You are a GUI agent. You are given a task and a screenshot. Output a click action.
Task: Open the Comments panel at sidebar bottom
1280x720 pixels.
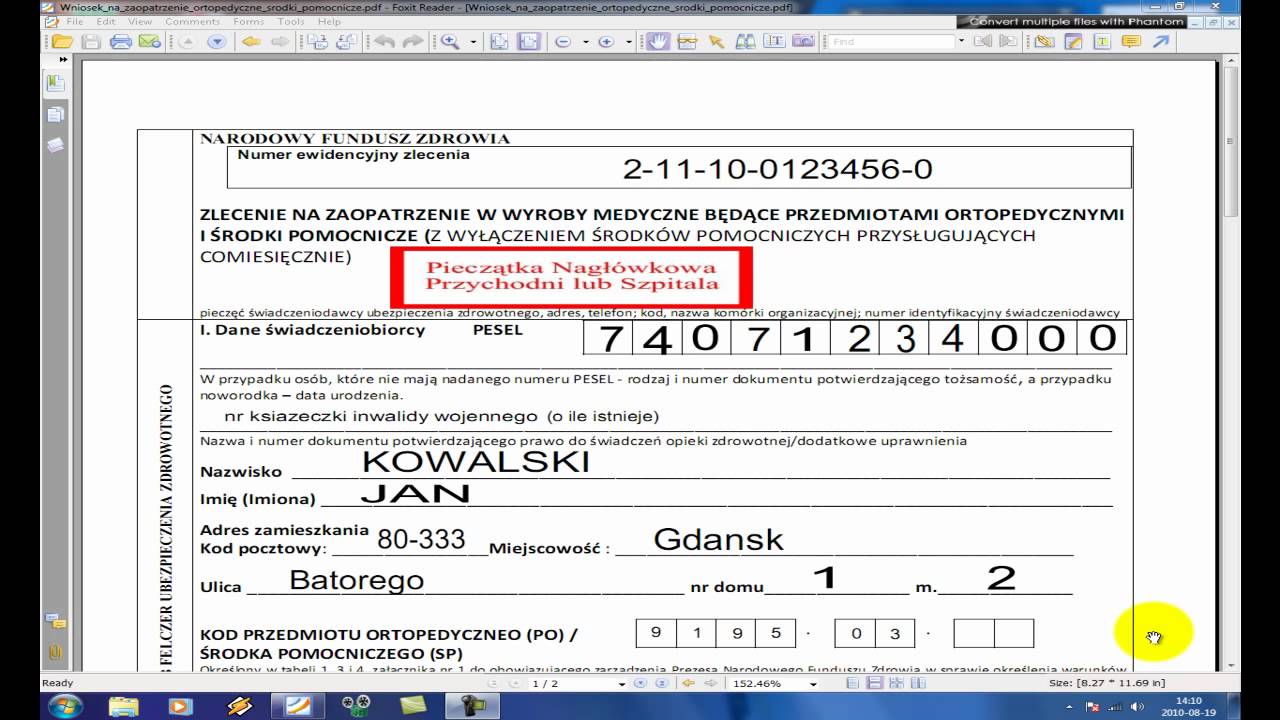click(55, 621)
